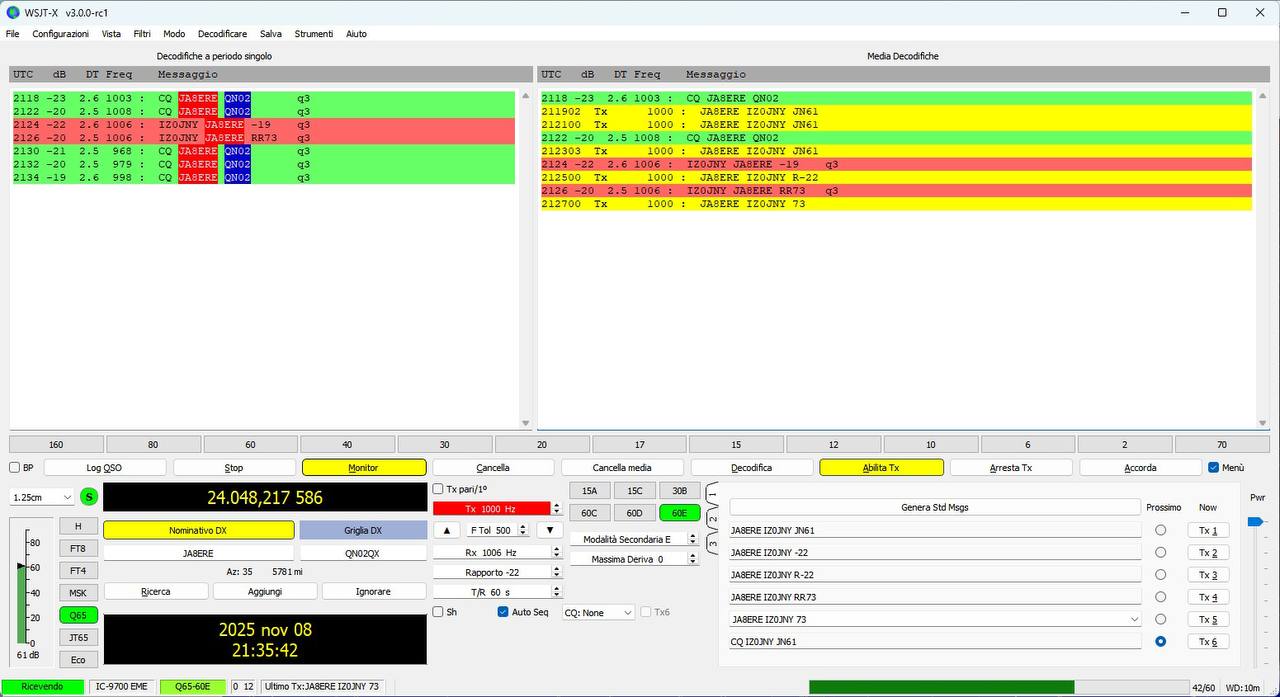The height and width of the screenshot is (697, 1280).
Task: Activate MSK mode
Action: click(x=78, y=592)
